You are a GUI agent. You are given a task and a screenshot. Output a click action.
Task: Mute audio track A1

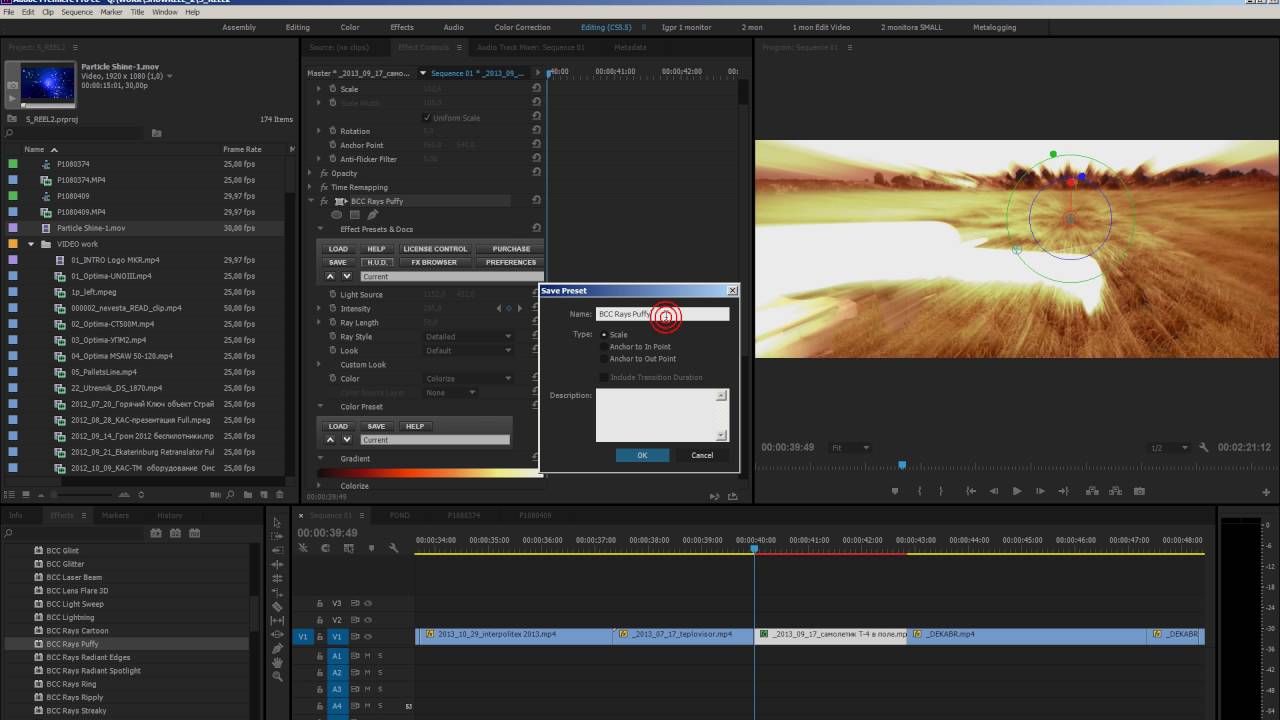(x=367, y=656)
